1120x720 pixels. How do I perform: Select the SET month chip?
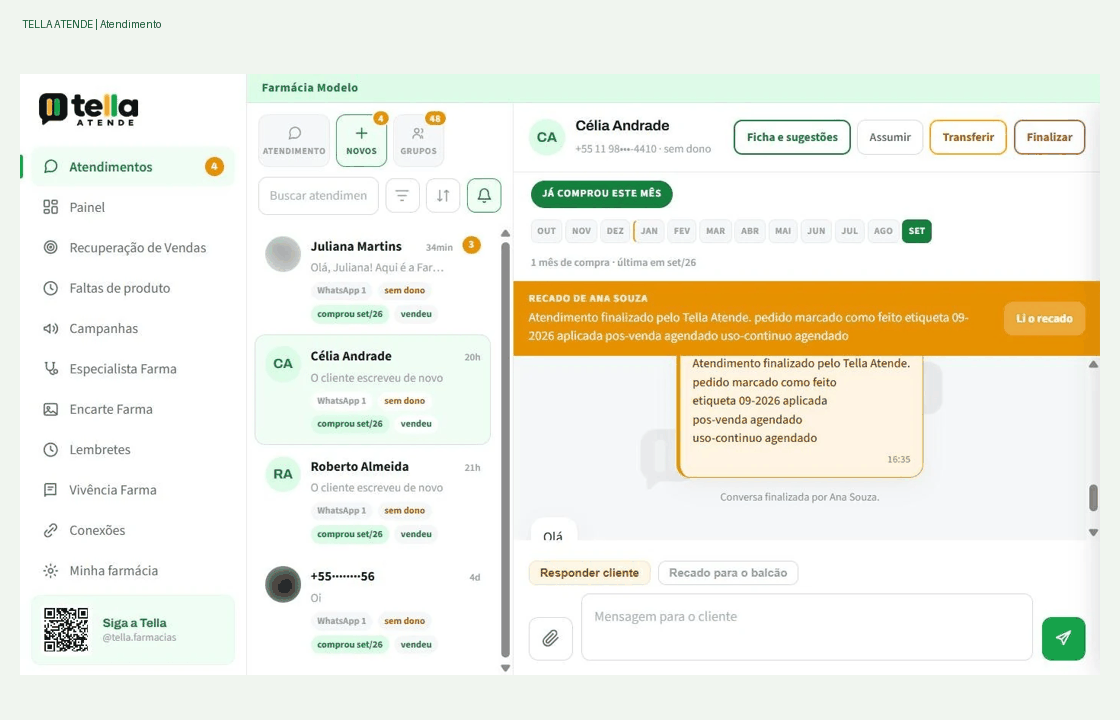tap(916, 231)
